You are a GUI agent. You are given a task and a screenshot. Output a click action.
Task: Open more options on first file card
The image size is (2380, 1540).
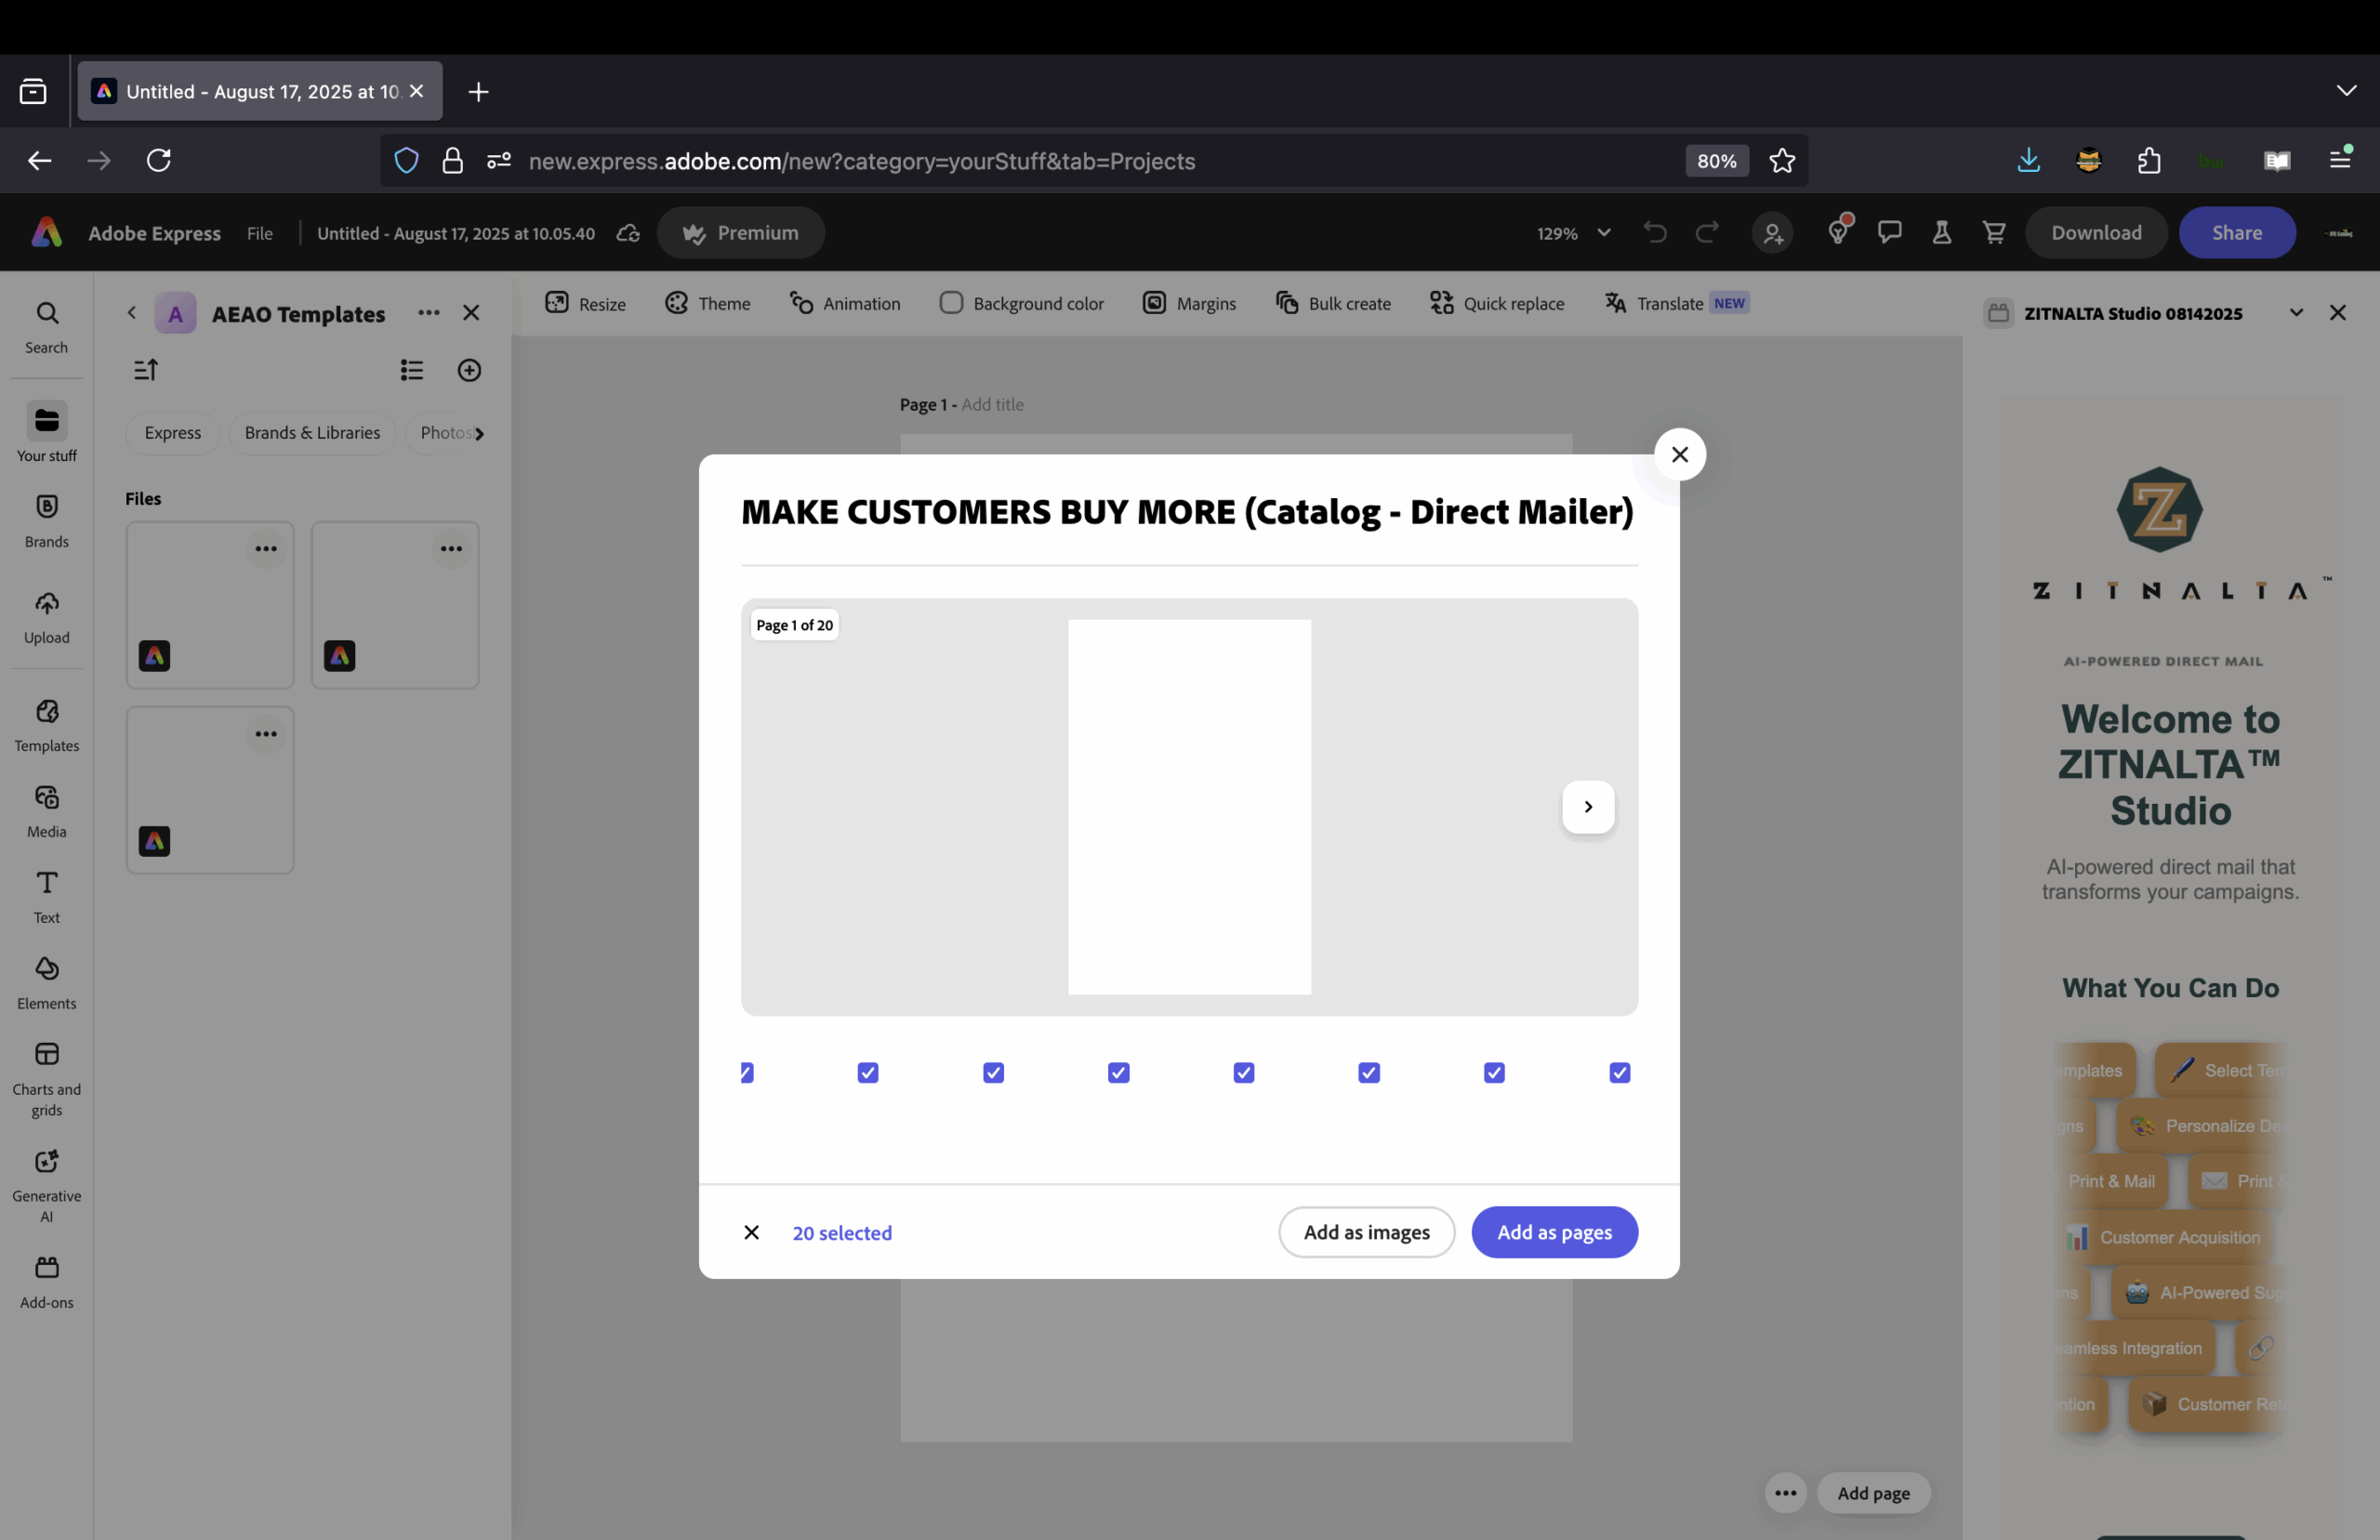click(265, 549)
